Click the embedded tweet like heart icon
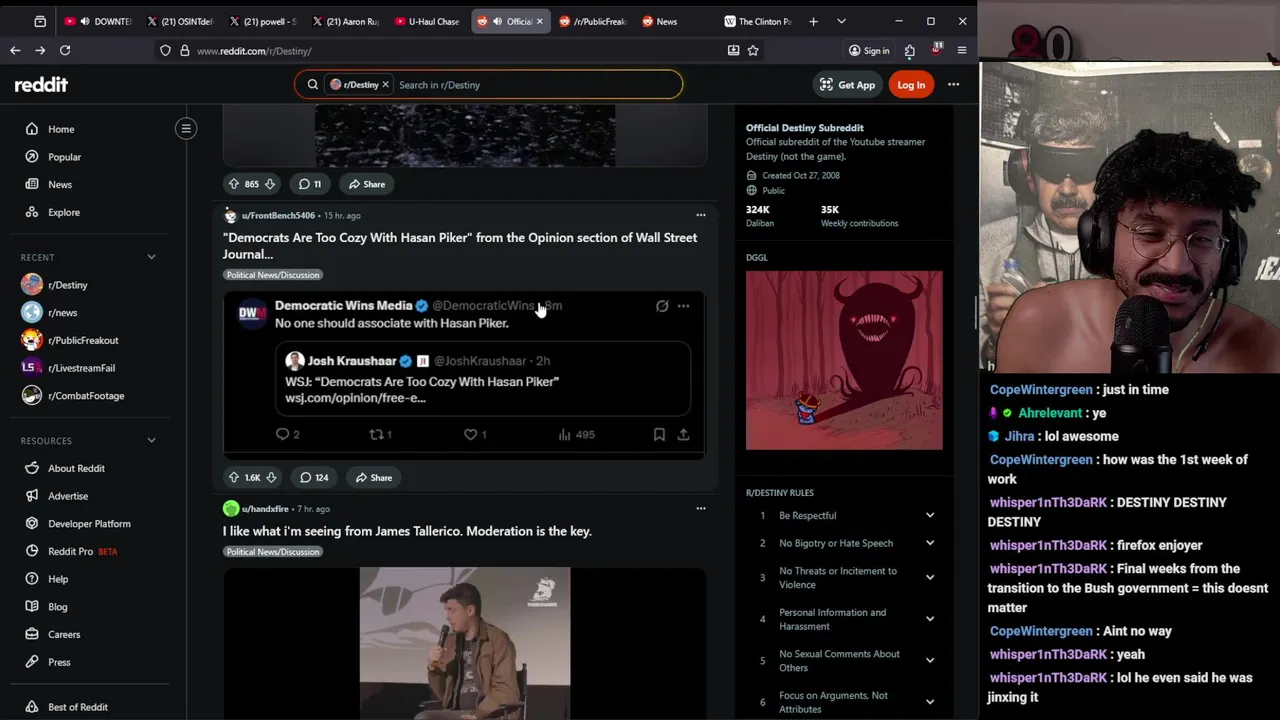Viewport: 1280px width, 720px height. coord(470,434)
